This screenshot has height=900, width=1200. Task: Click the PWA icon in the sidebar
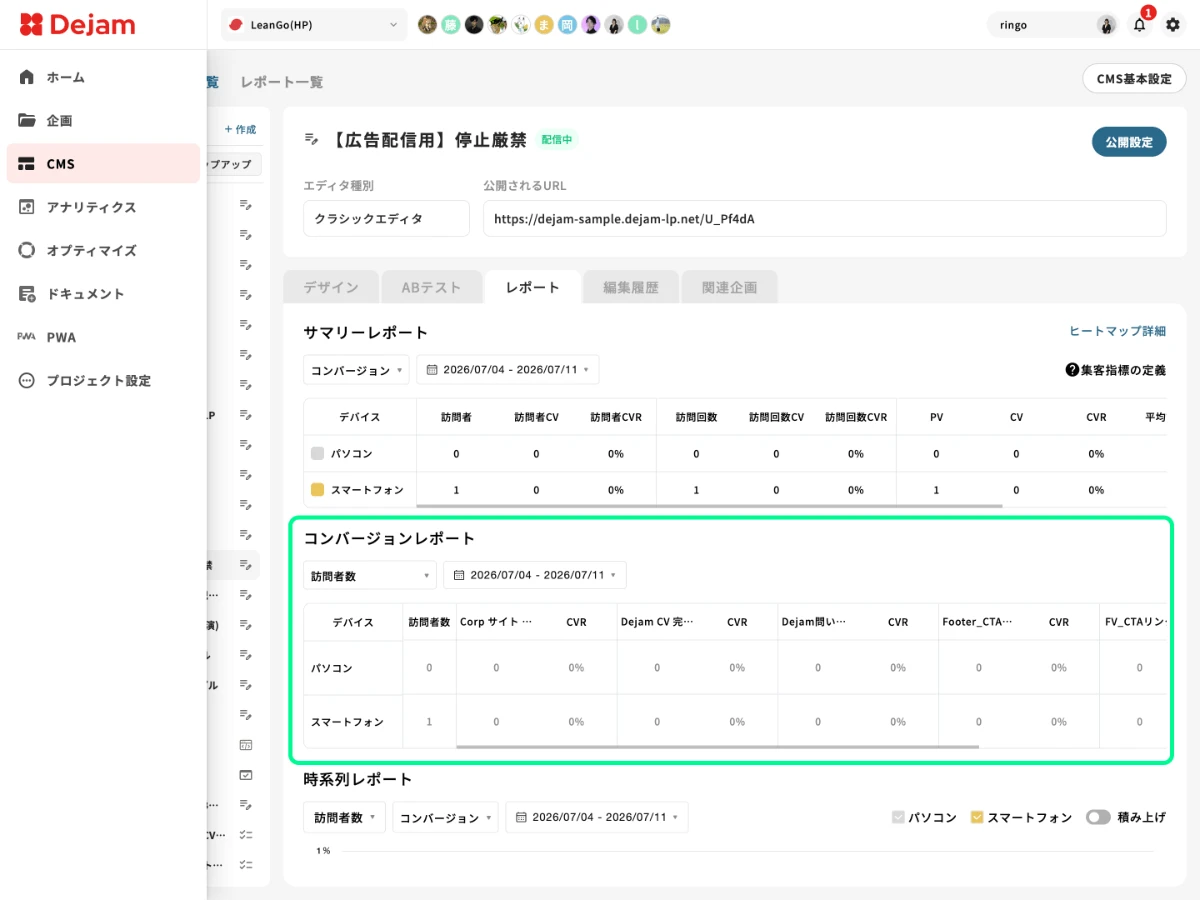27,337
